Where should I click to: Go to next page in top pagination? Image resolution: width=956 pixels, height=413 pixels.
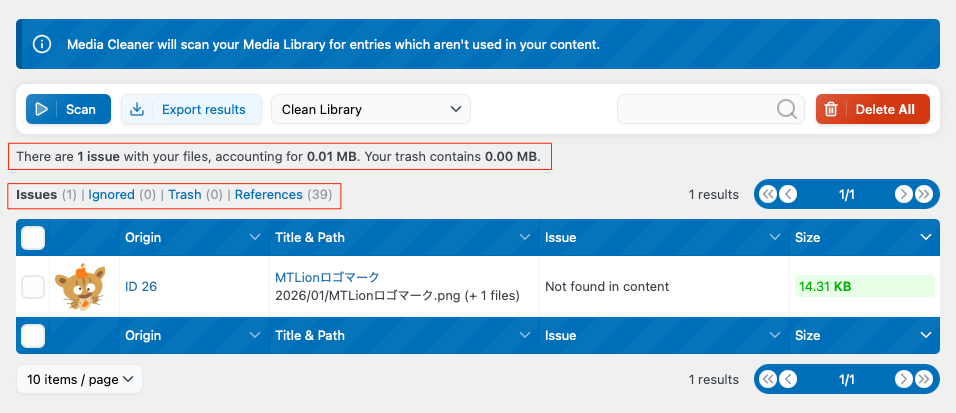(903, 194)
